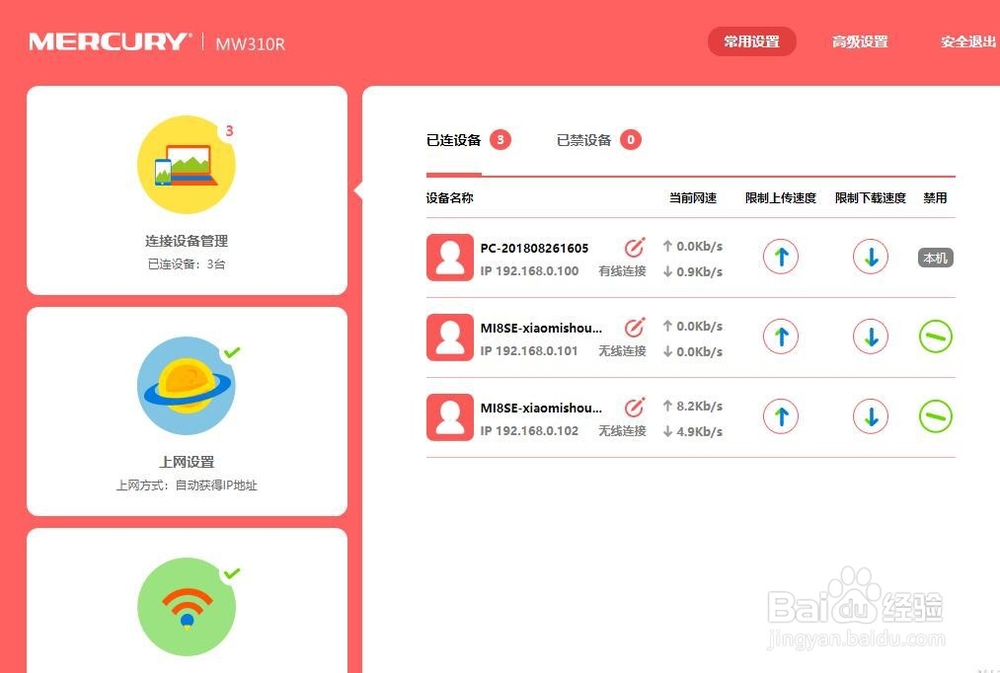Edit name of device at 192.168.0.102

pyautogui.click(x=634, y=407)
